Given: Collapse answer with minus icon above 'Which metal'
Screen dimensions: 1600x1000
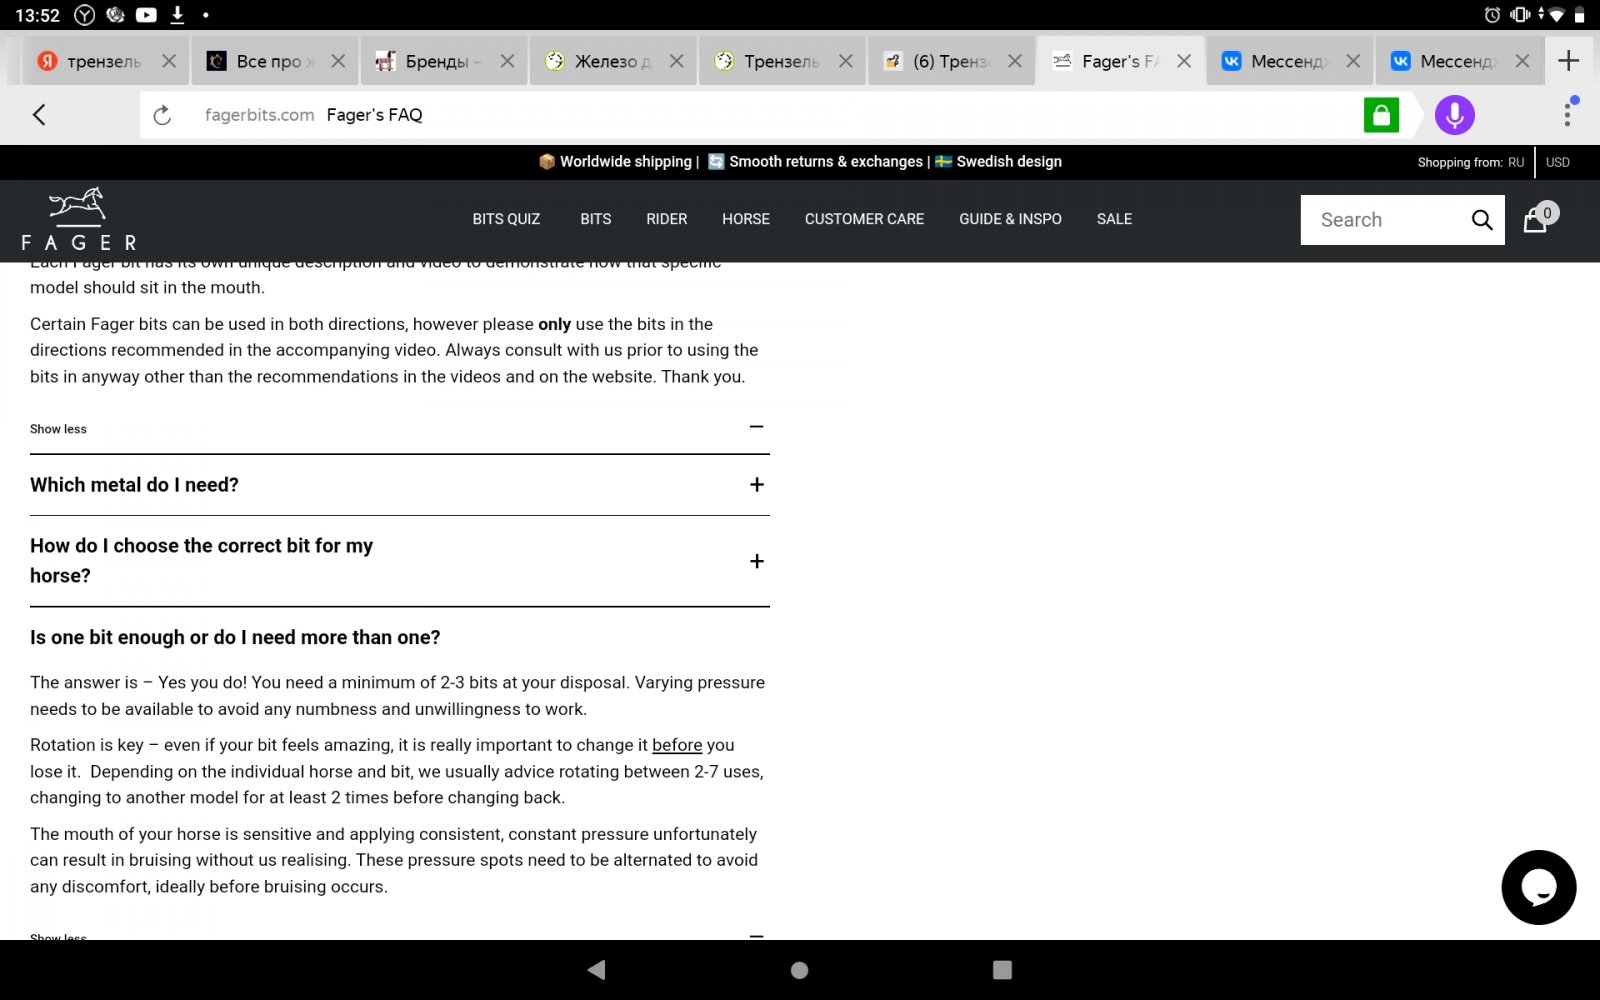Looking at the screenshot, I should [757, 427].
